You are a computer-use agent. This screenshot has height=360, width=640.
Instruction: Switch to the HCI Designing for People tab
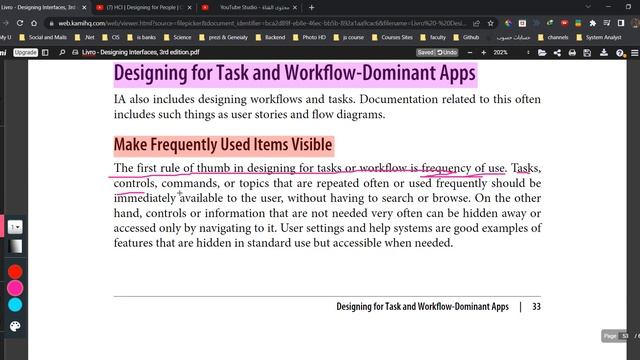[143, 7]
